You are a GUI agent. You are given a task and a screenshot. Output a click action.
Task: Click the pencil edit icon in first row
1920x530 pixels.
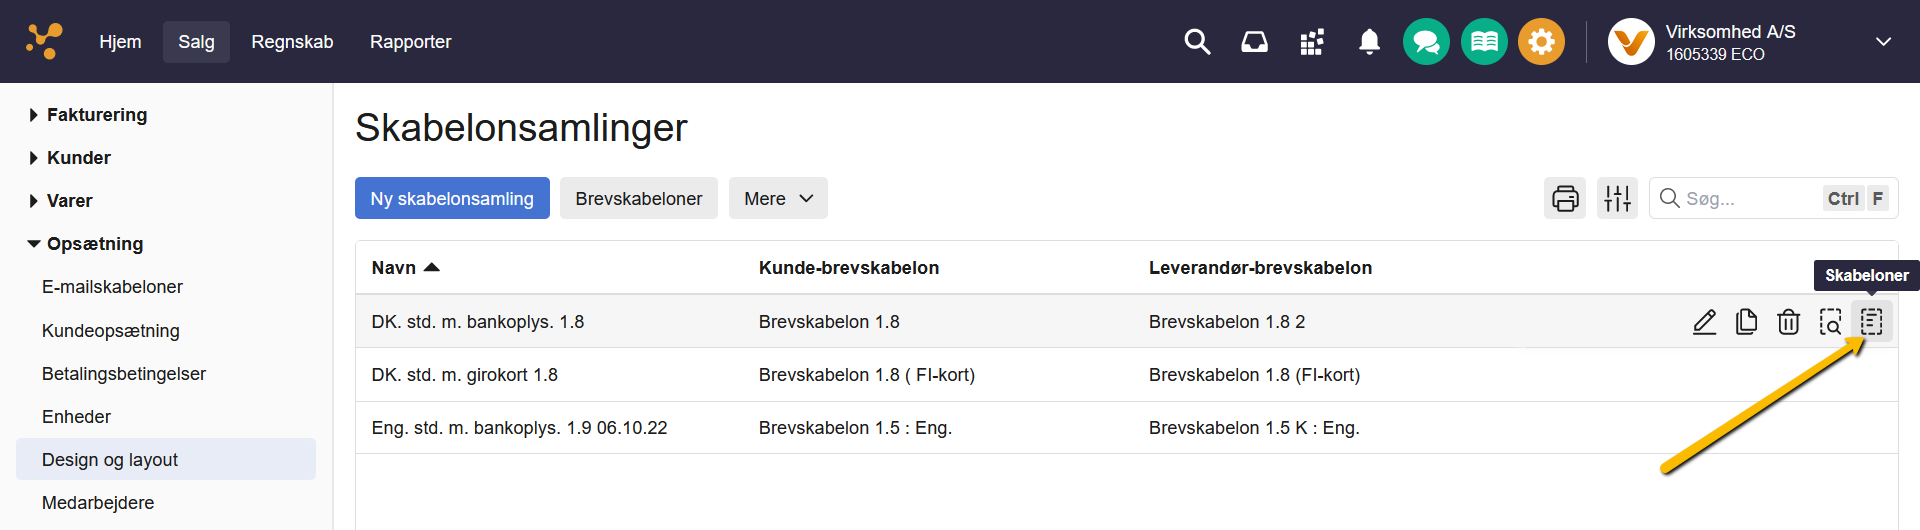pyautogui.click(x=1704, y=322)
